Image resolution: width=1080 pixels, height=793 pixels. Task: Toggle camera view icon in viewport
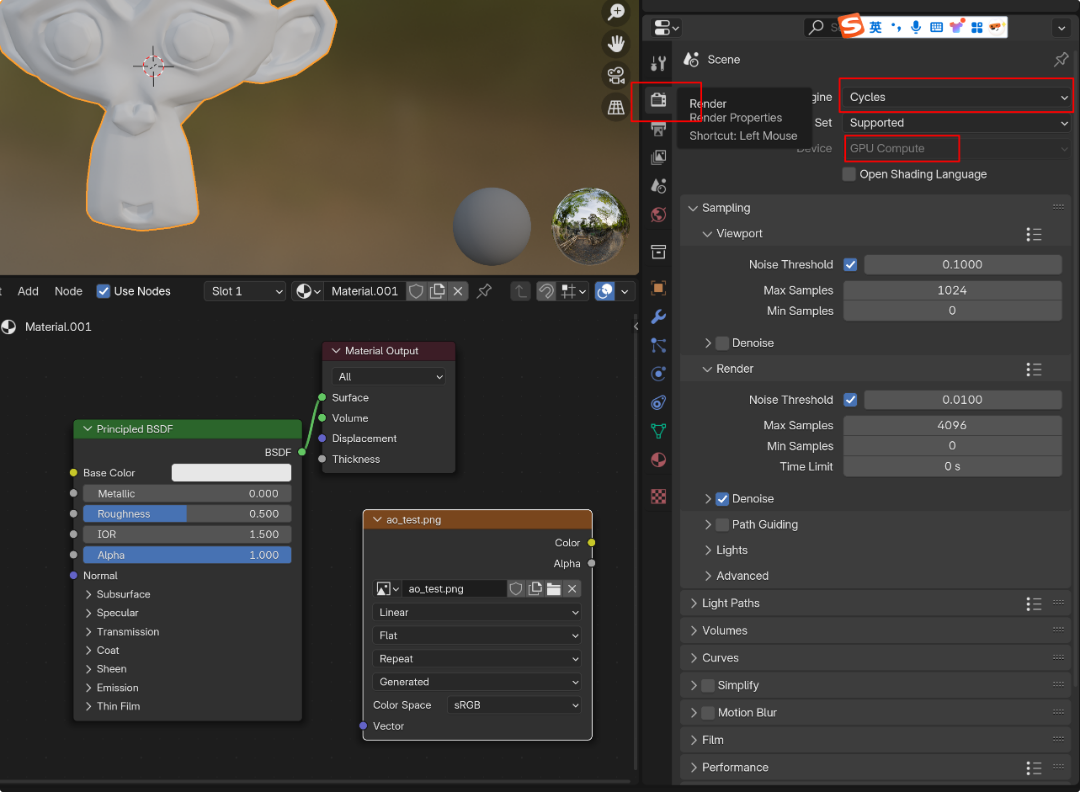616,75
